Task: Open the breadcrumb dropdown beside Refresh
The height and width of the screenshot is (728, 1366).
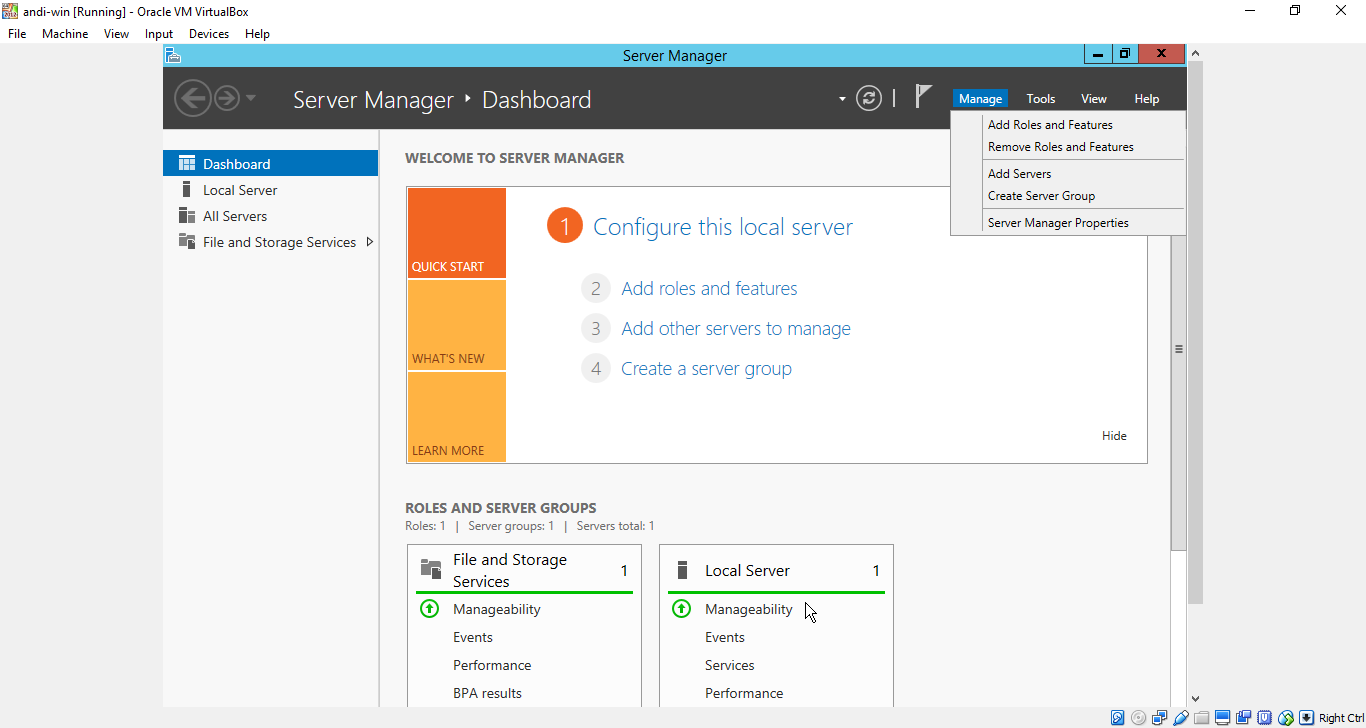Action: tap(842, 99)
